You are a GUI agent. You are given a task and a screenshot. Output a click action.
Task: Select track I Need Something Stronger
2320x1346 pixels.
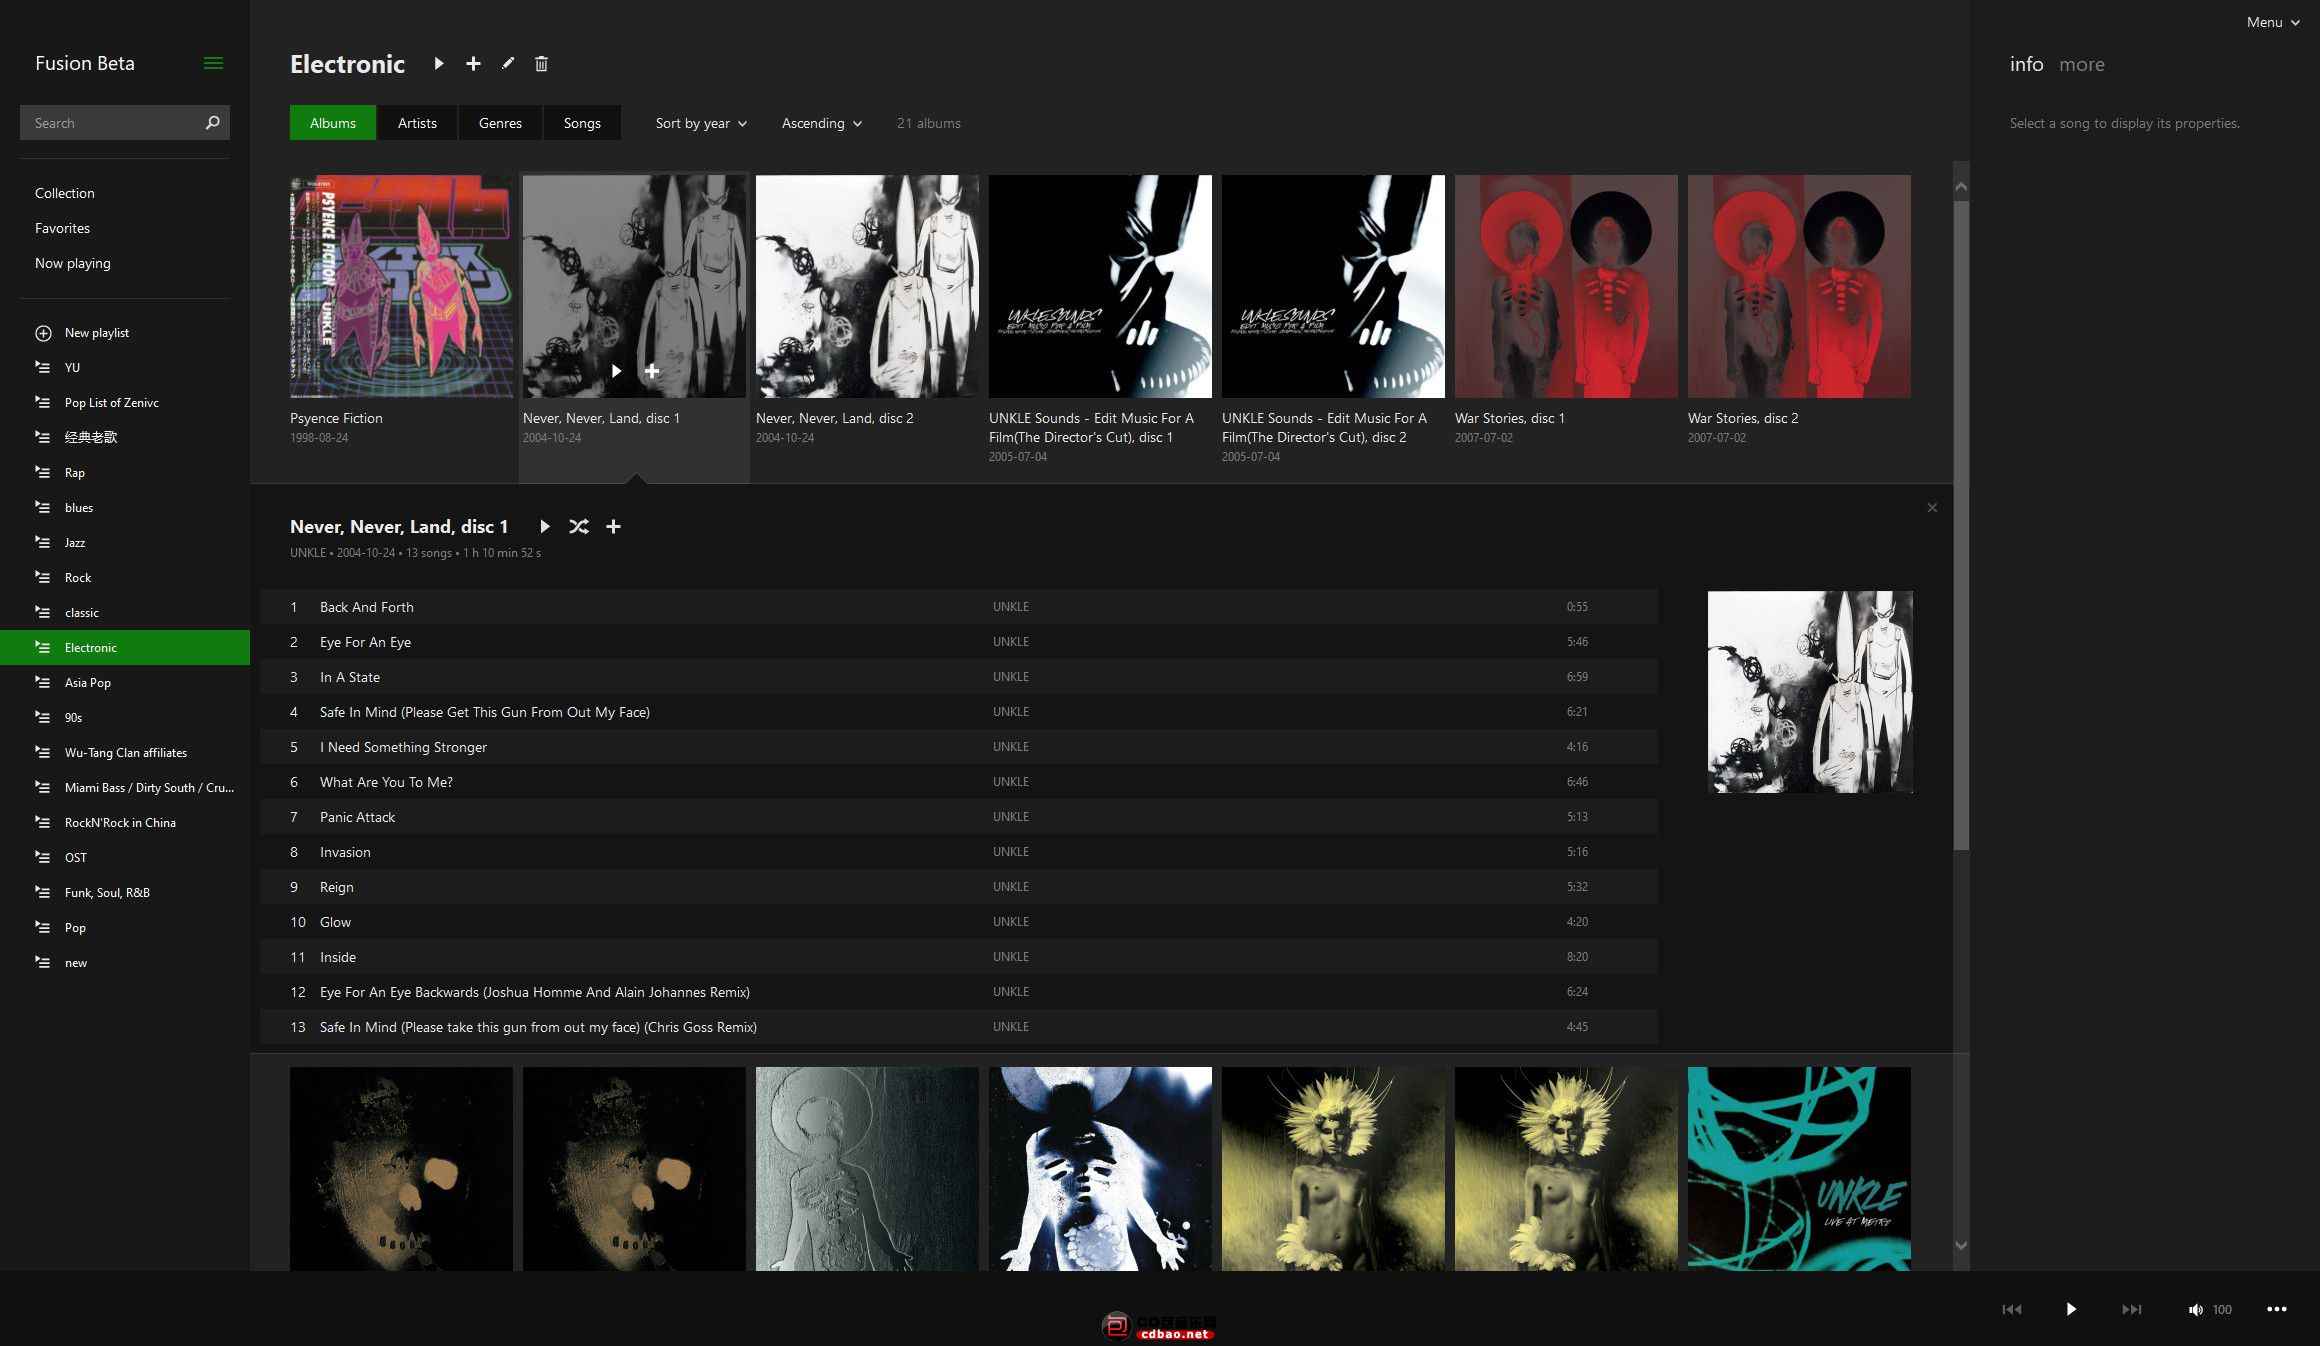959,747
